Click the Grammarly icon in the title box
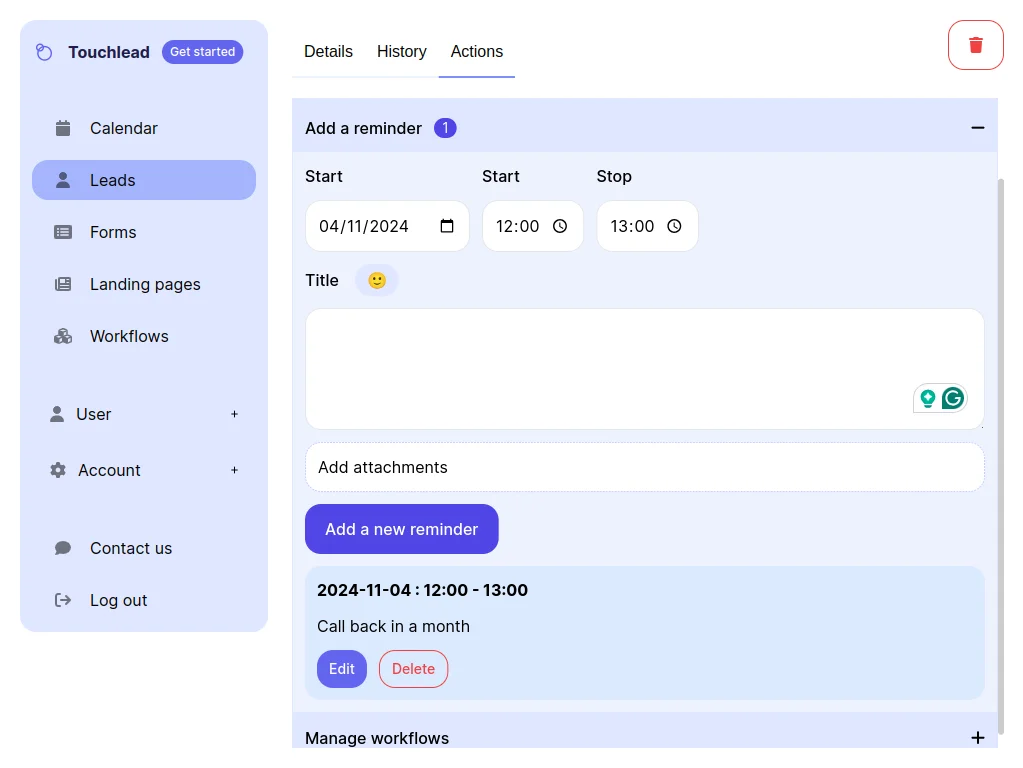1023x768 pixels. 953,397
